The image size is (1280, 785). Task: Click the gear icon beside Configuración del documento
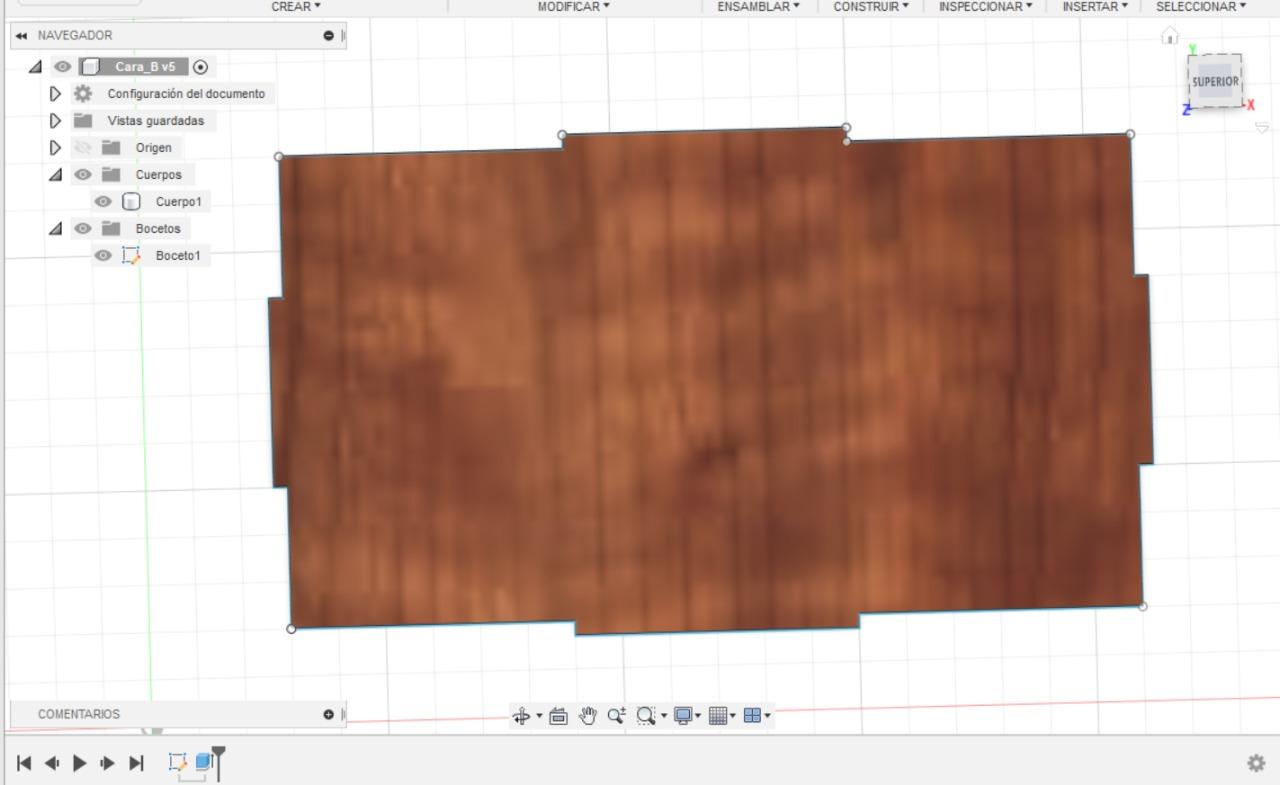coord(83,94)
